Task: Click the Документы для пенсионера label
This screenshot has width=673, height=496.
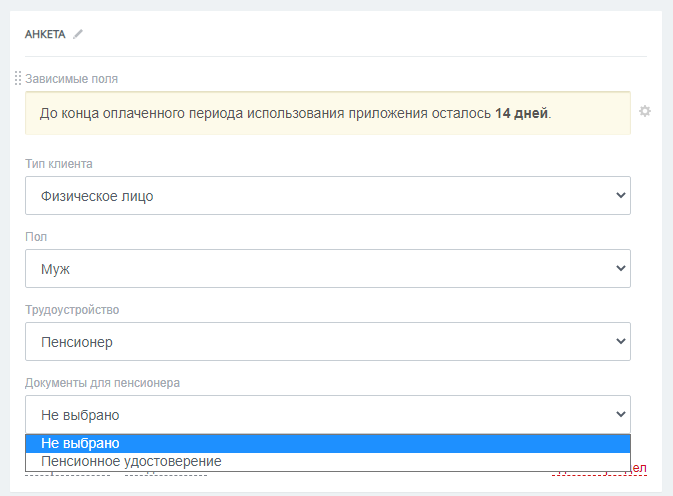Action: pos(102,383)
